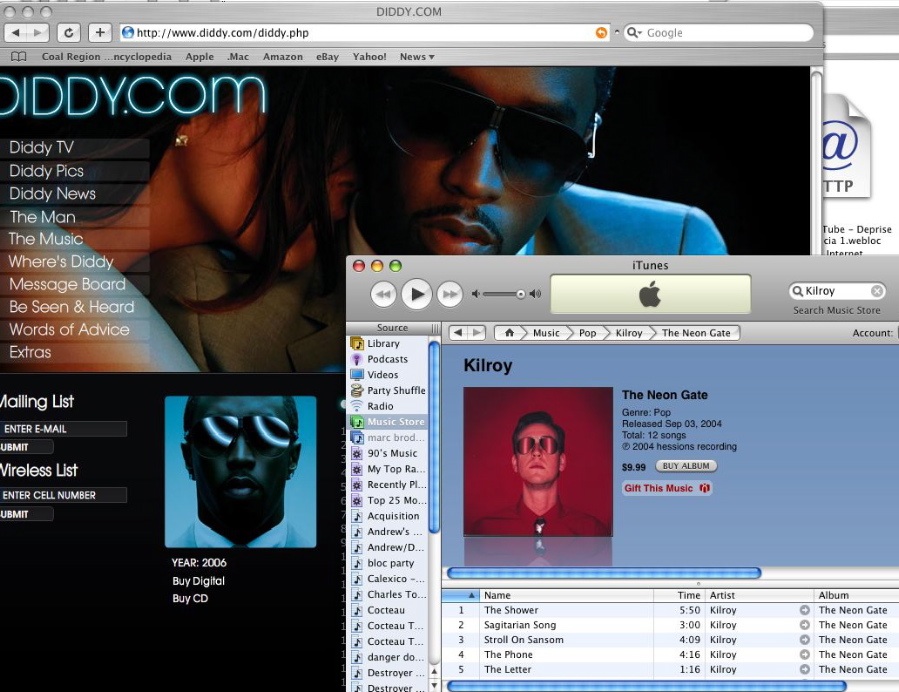Viewport: 899px width, 692px height.
Task: Click the BUY ALBUM button
Action: [x=686, y=466]
